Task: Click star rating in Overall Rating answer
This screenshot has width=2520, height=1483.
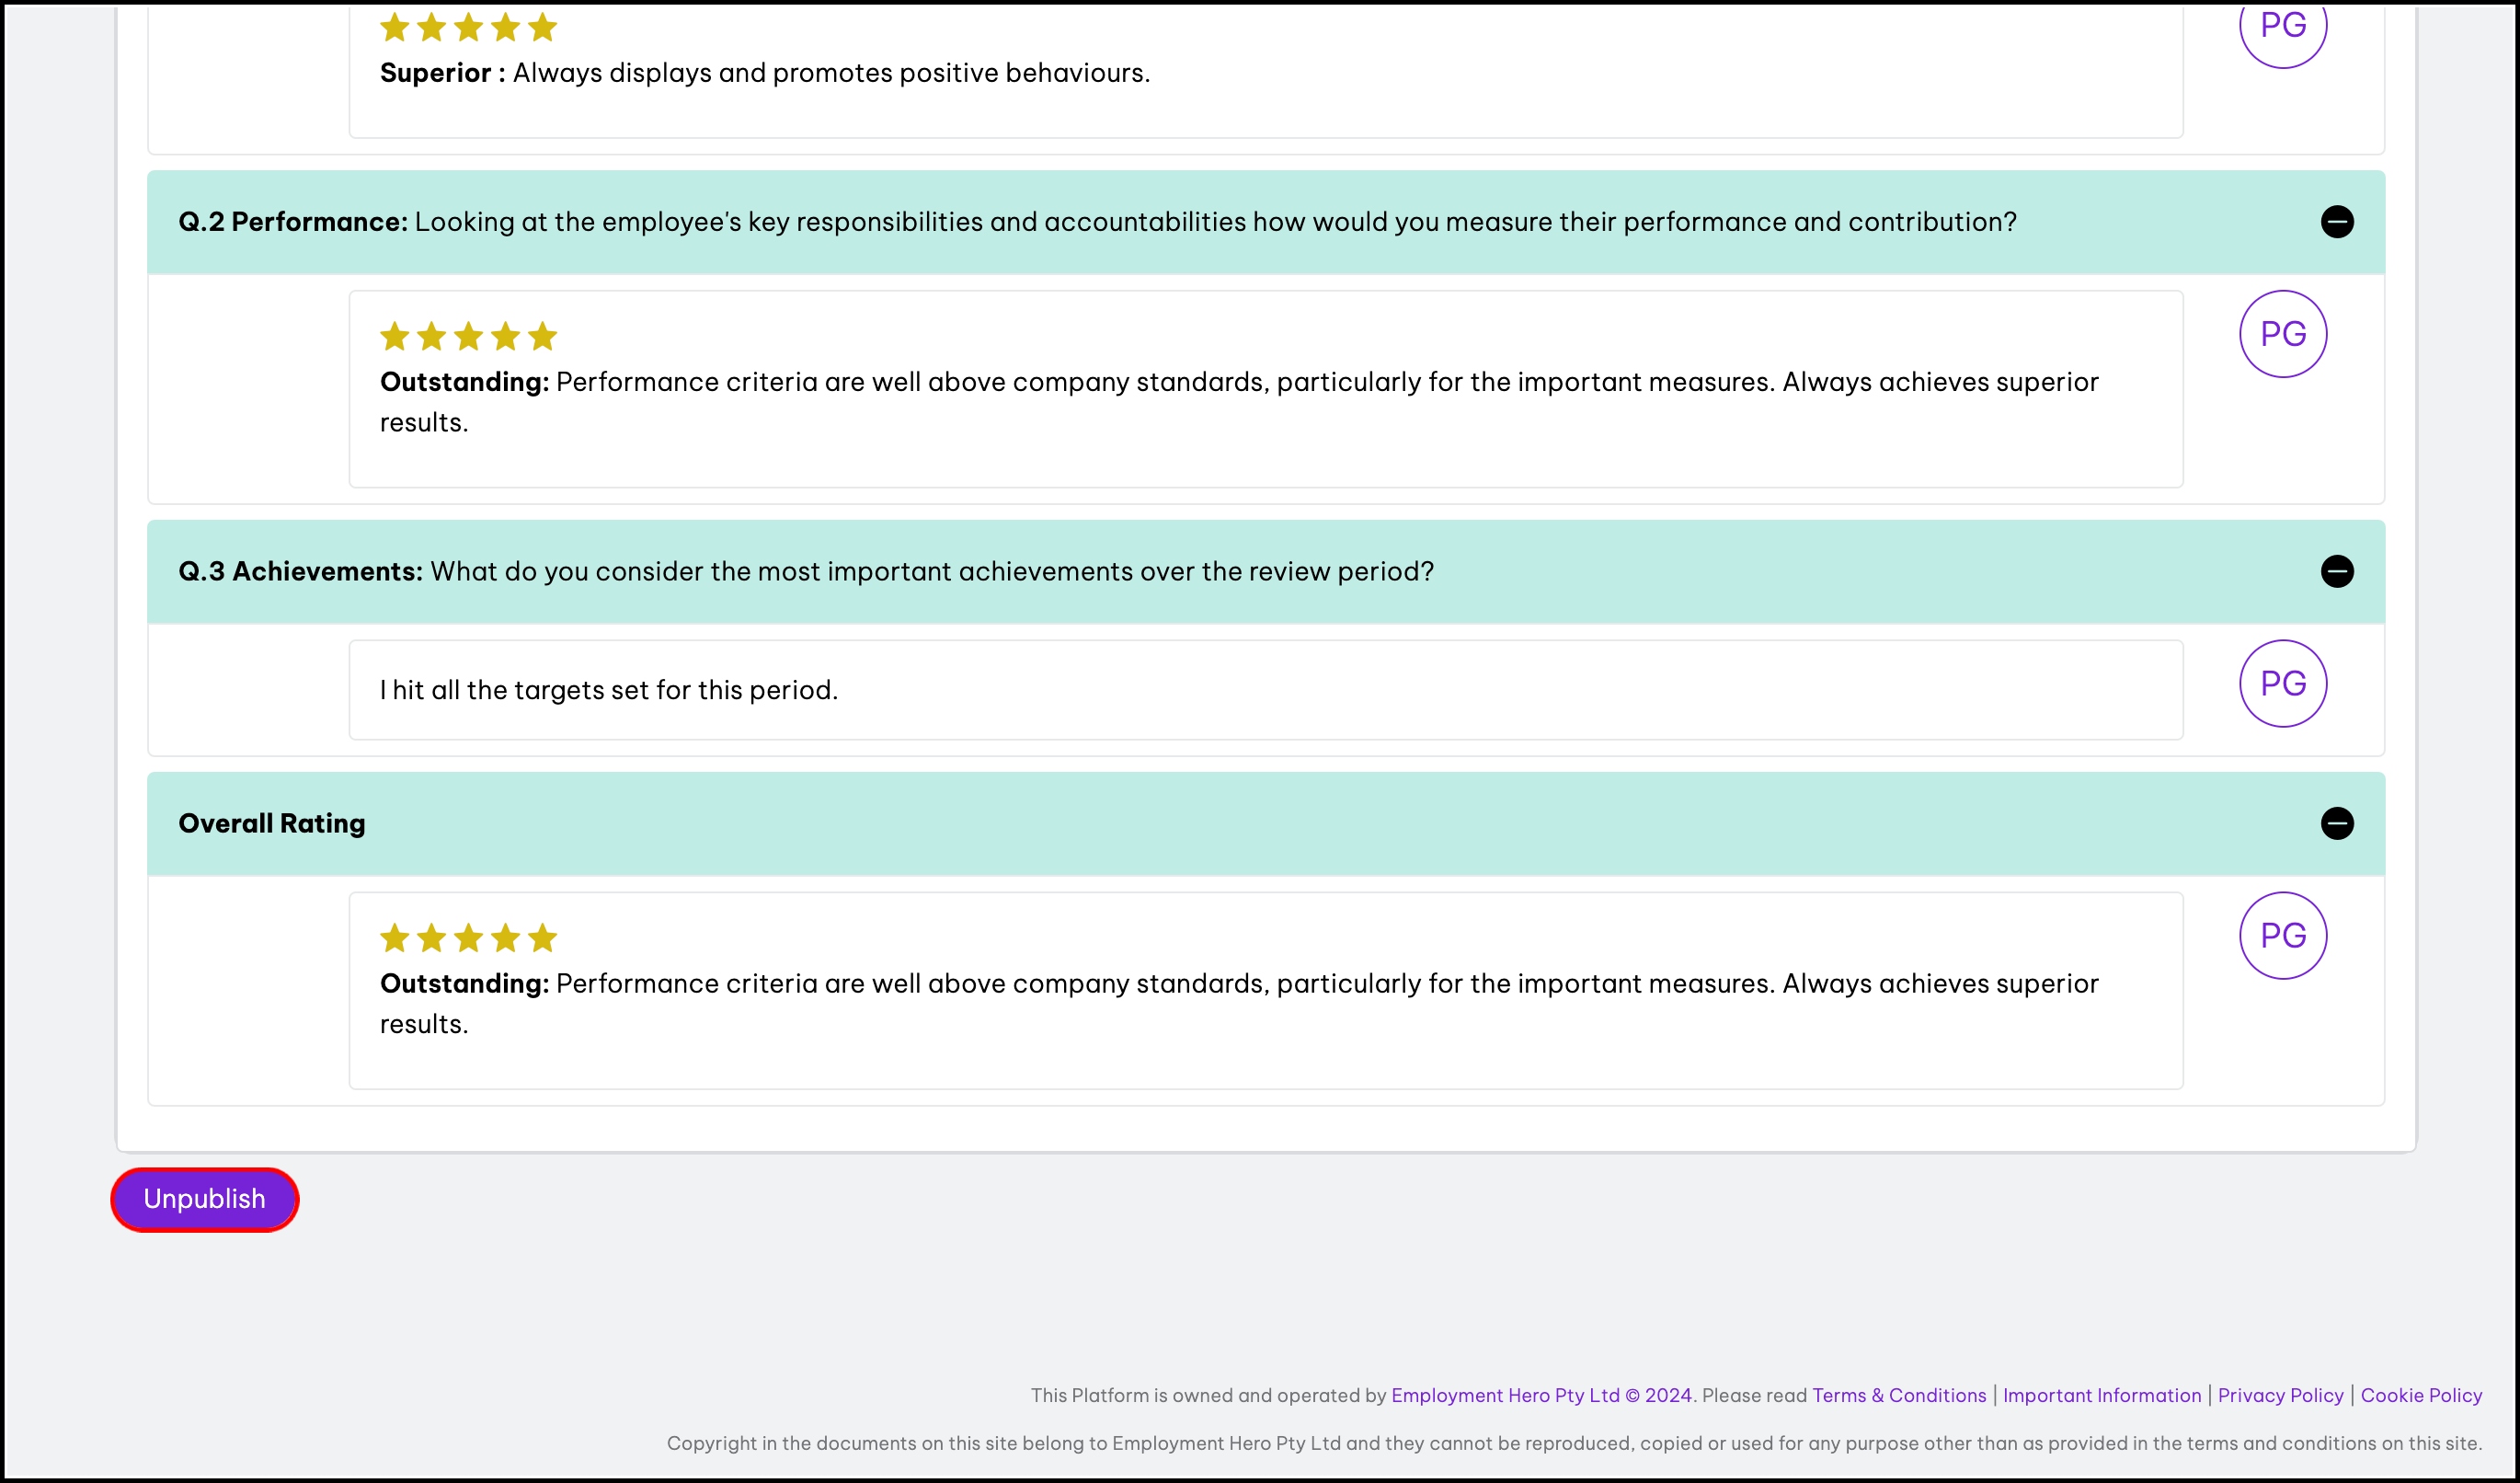Action: (468, 938)
